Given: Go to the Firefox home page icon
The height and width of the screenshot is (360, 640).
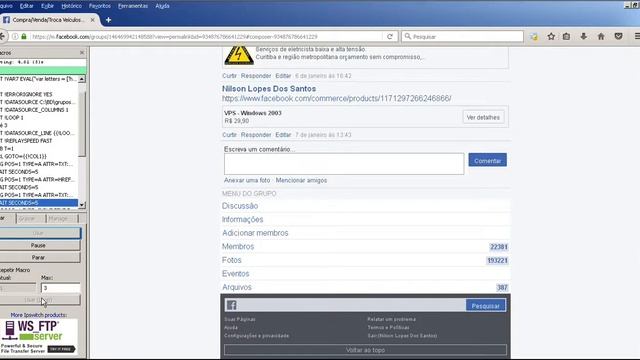Looking at the screenshot, I should click(x=601, y=37).
